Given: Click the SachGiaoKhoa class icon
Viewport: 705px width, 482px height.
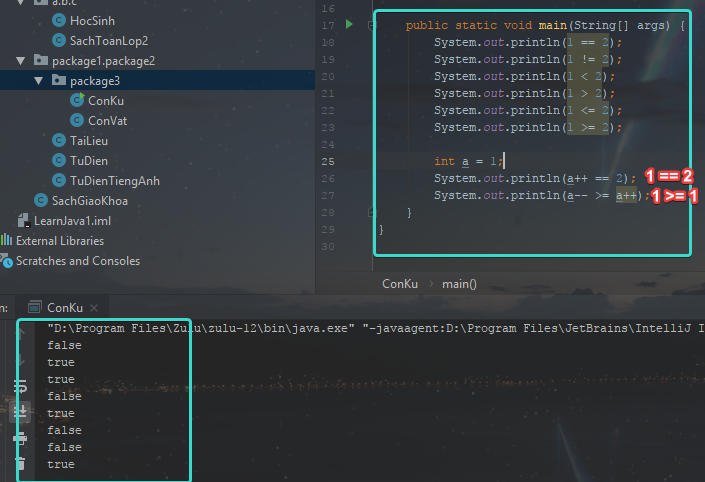Looking at the screenshot, I should coord(41,200).
